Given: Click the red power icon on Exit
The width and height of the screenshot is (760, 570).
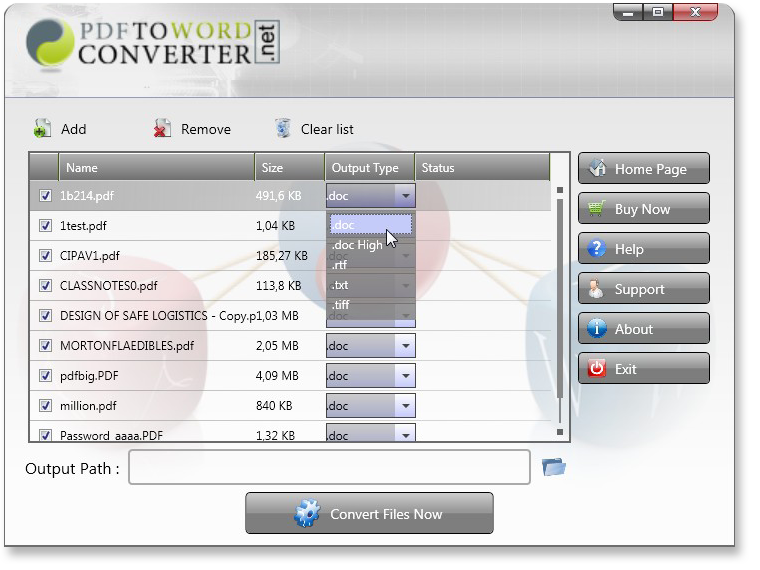Looking at the screenshot, I should 596,369.
